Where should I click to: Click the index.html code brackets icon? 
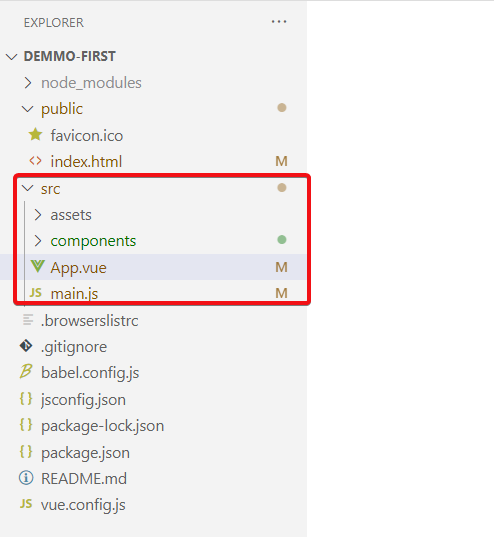coord(35,161)
